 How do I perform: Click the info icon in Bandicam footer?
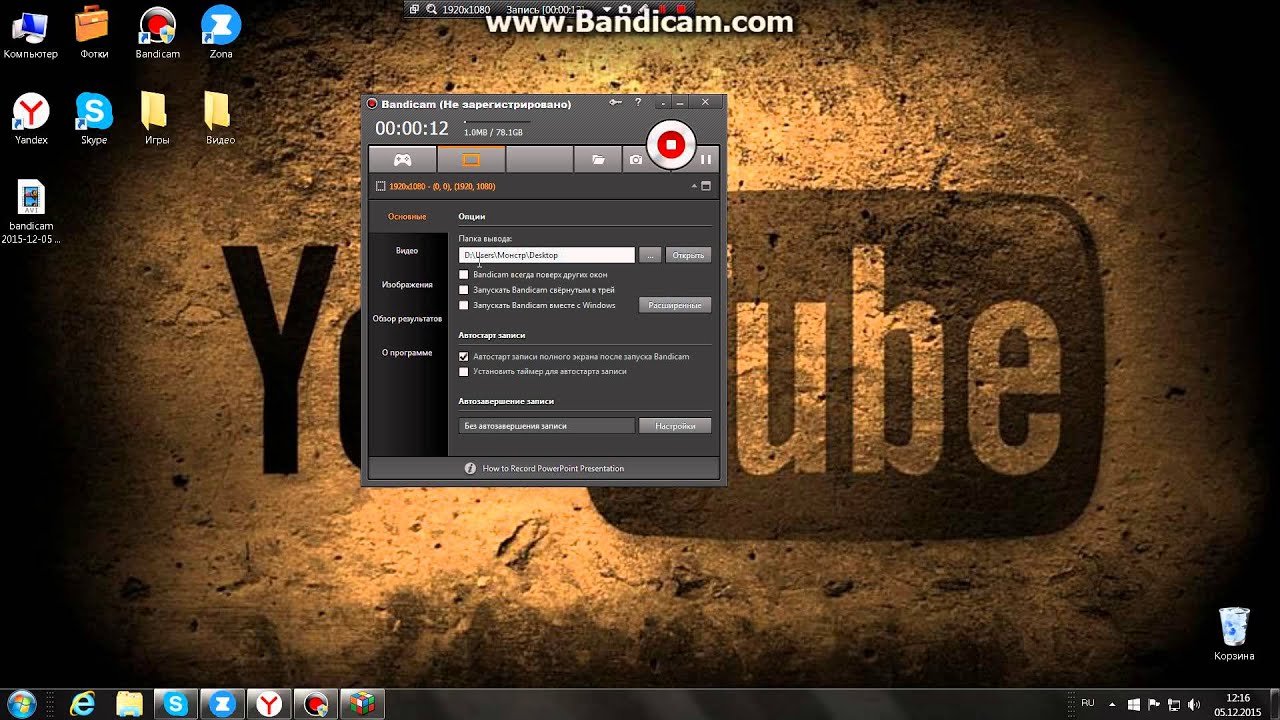tap(470, 468)
